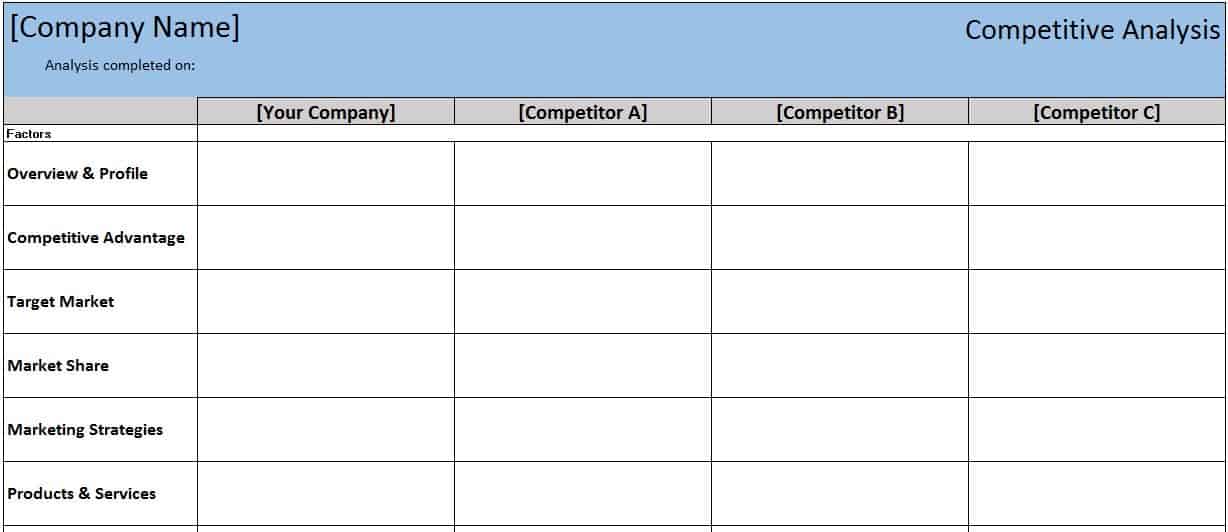Viewport: 1228px width, 532px height.
Task: Select the Competitive Advantage row label
Action: coord(96,237)
